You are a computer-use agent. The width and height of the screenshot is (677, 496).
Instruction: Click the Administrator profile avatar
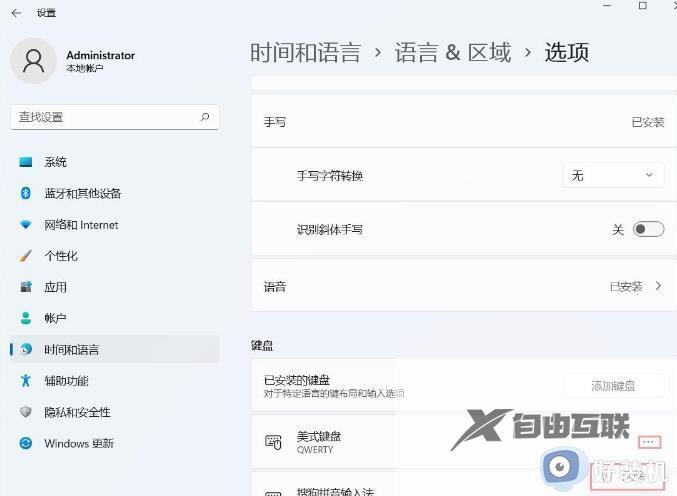[x=33, y=60]
